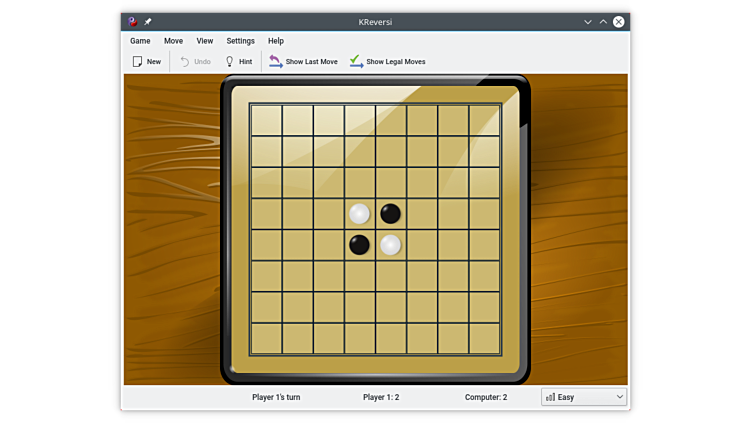Pin window using title bar pin icon
The height and width of the screenshot is (423, 752).
point(148,21)
